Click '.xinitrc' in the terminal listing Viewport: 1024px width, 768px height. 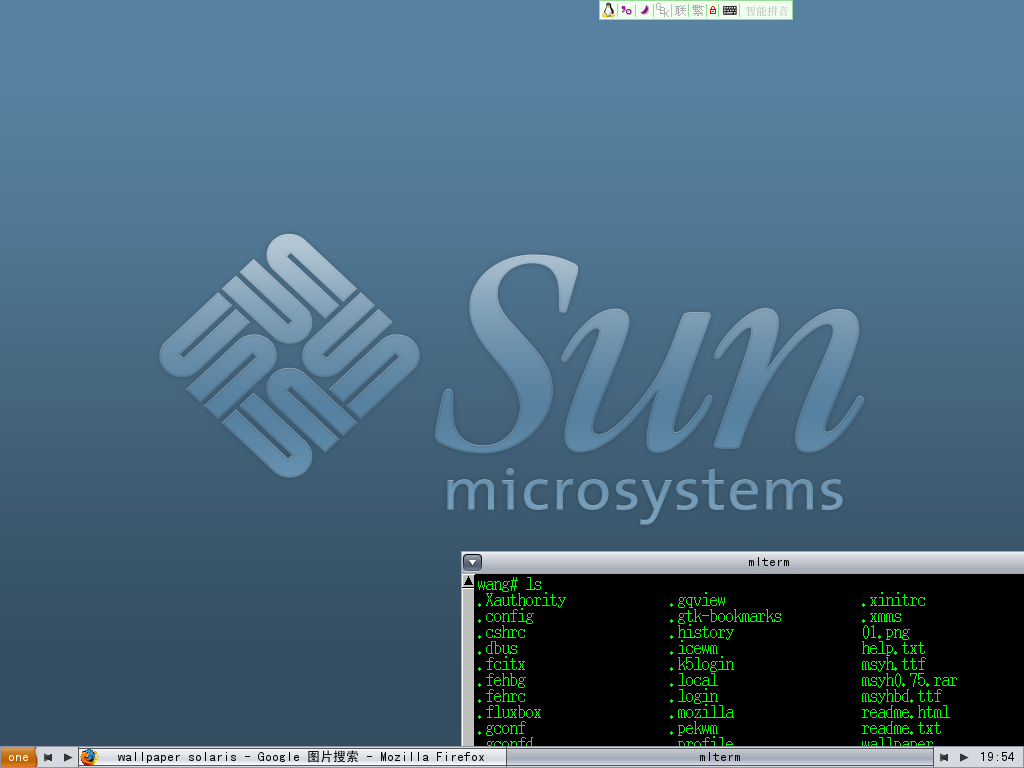[x=893, y=600]
